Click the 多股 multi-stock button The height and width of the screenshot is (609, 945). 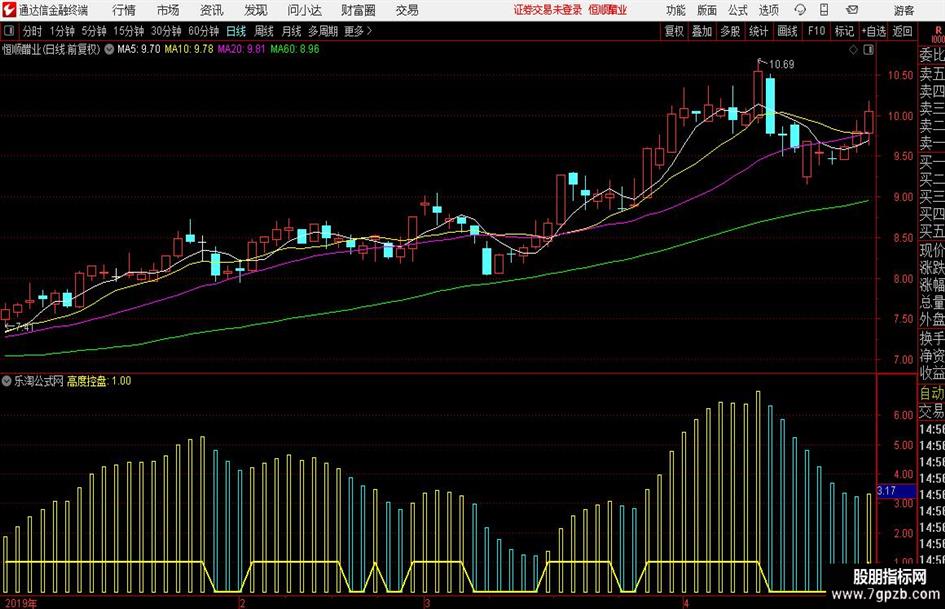click(730, 31)
